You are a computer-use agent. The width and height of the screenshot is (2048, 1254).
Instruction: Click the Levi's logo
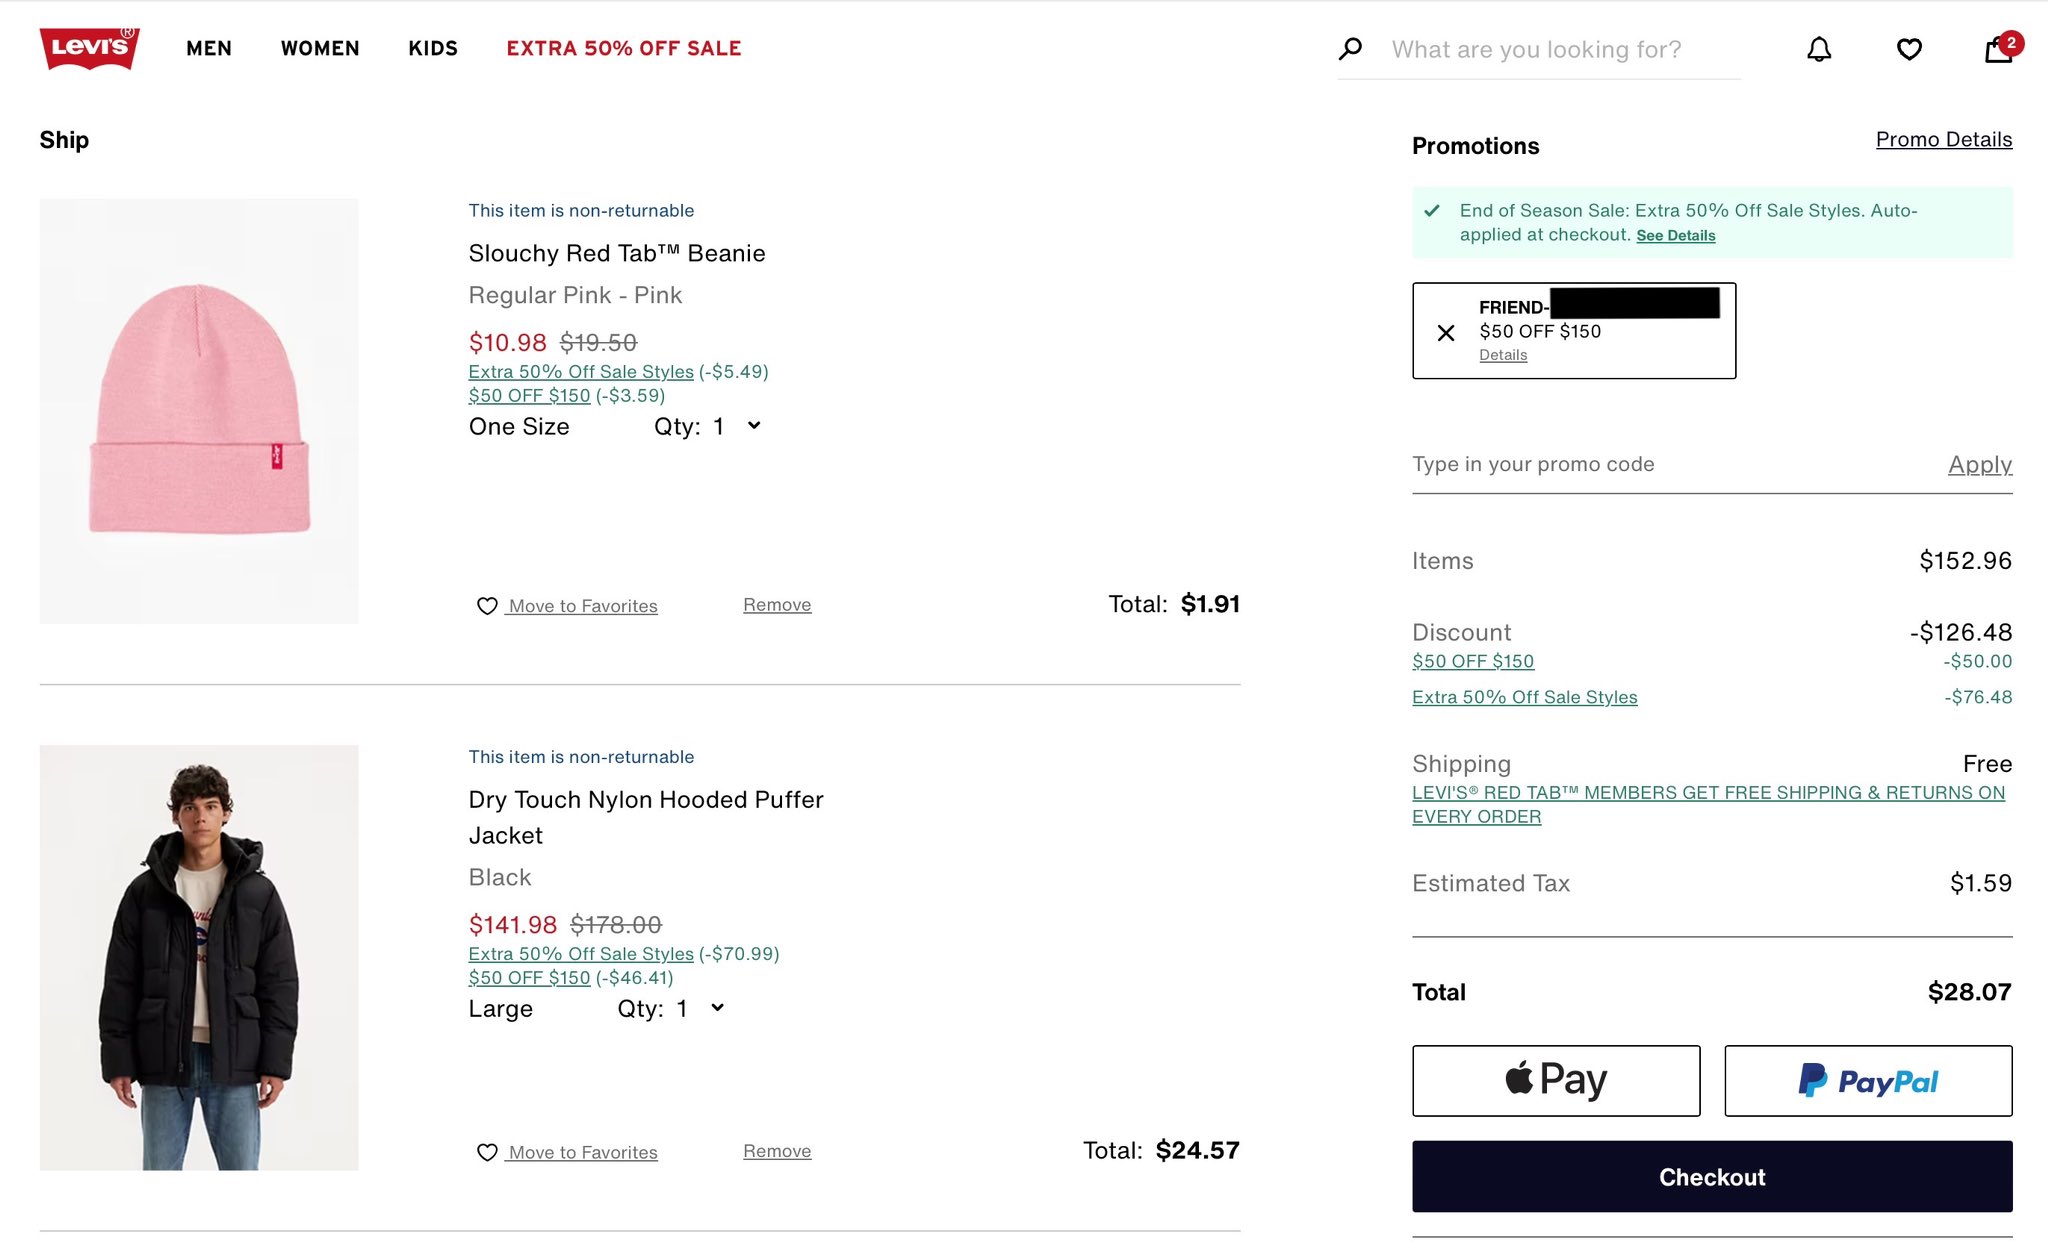(x=89, y=48)
